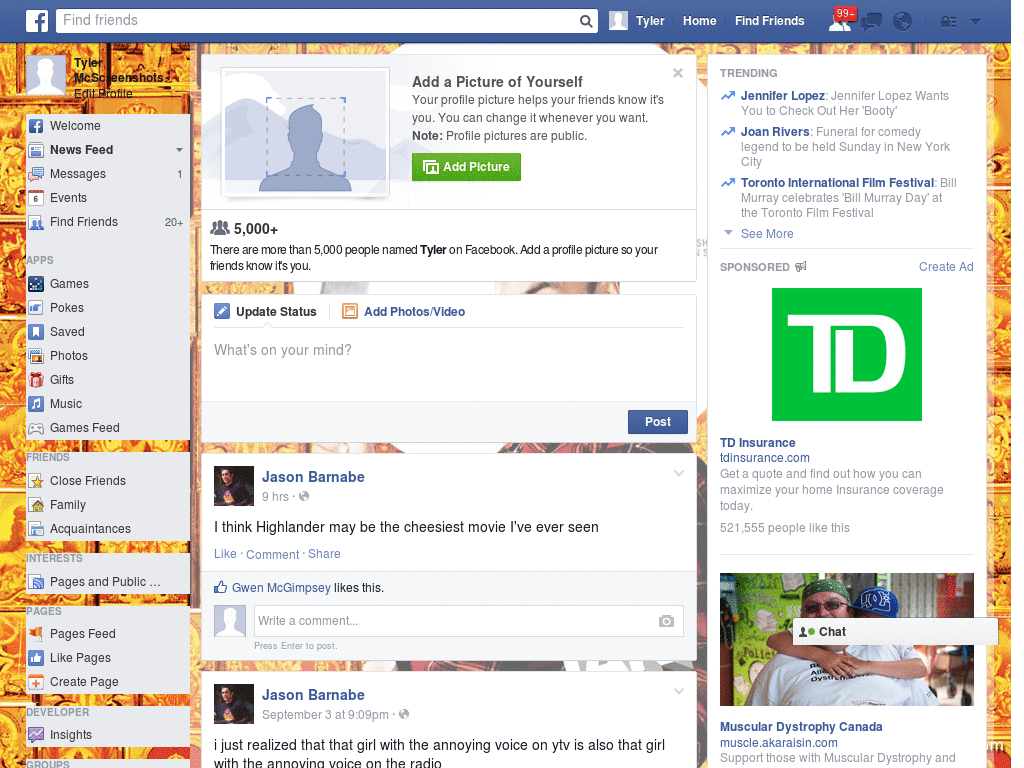Click the Insights chart icon
This screenshot has width=1024, height=768.
tap(36, 735)
